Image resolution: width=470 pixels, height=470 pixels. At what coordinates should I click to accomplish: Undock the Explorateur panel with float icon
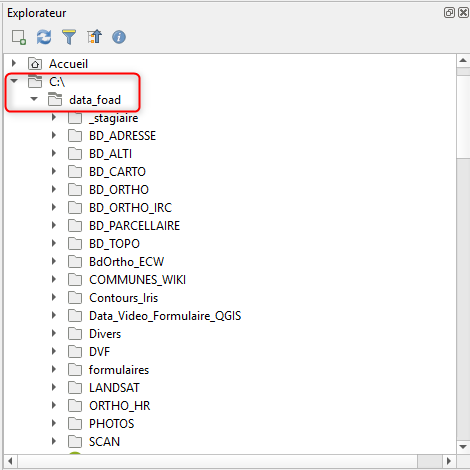(449, 13)
